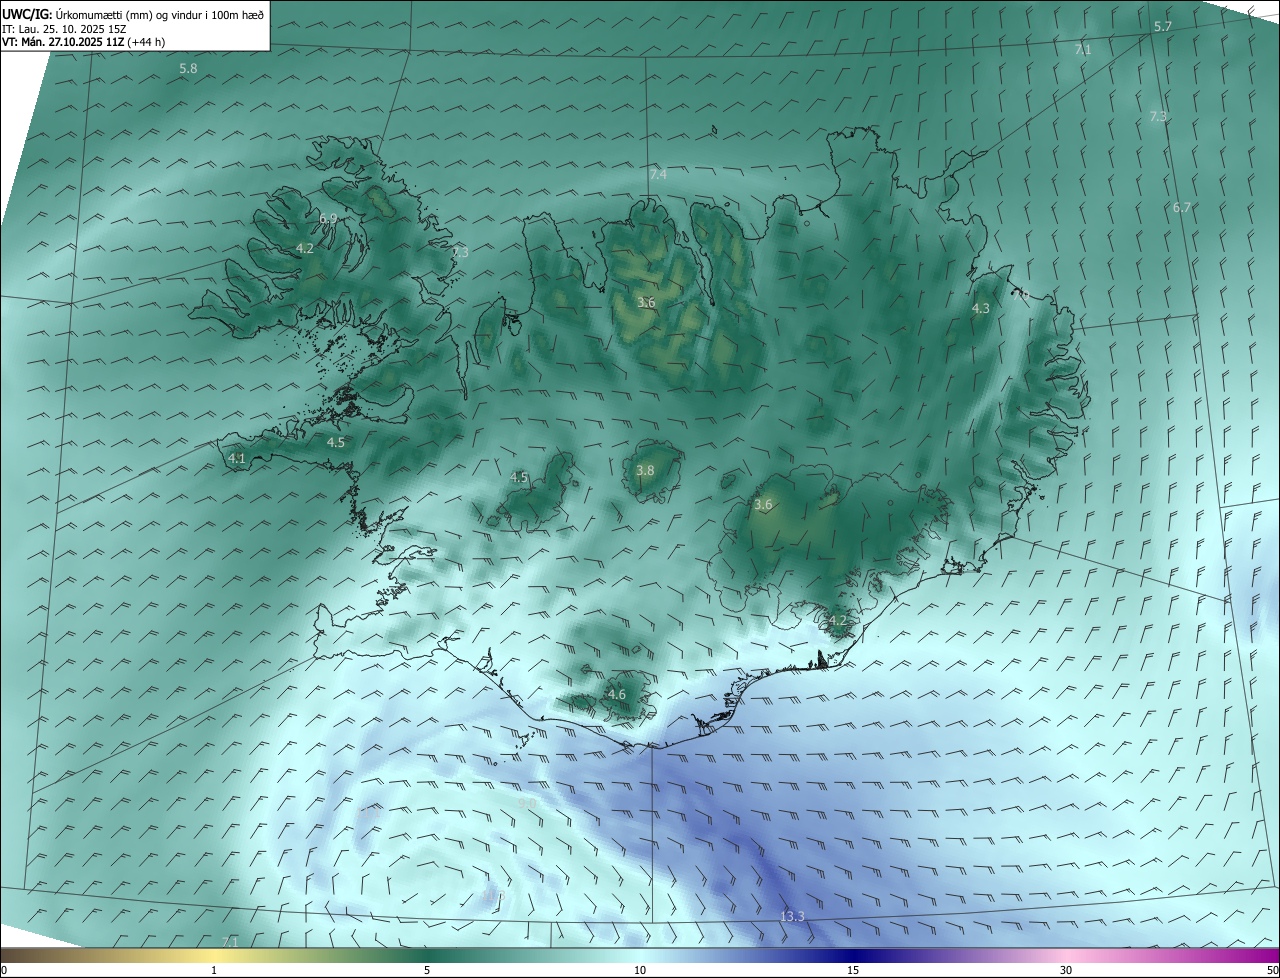The width and height of the screenshot is (1280, 978).
Task: Click the 5.8 value over northwest sea
Action: (x=188, y=69)
